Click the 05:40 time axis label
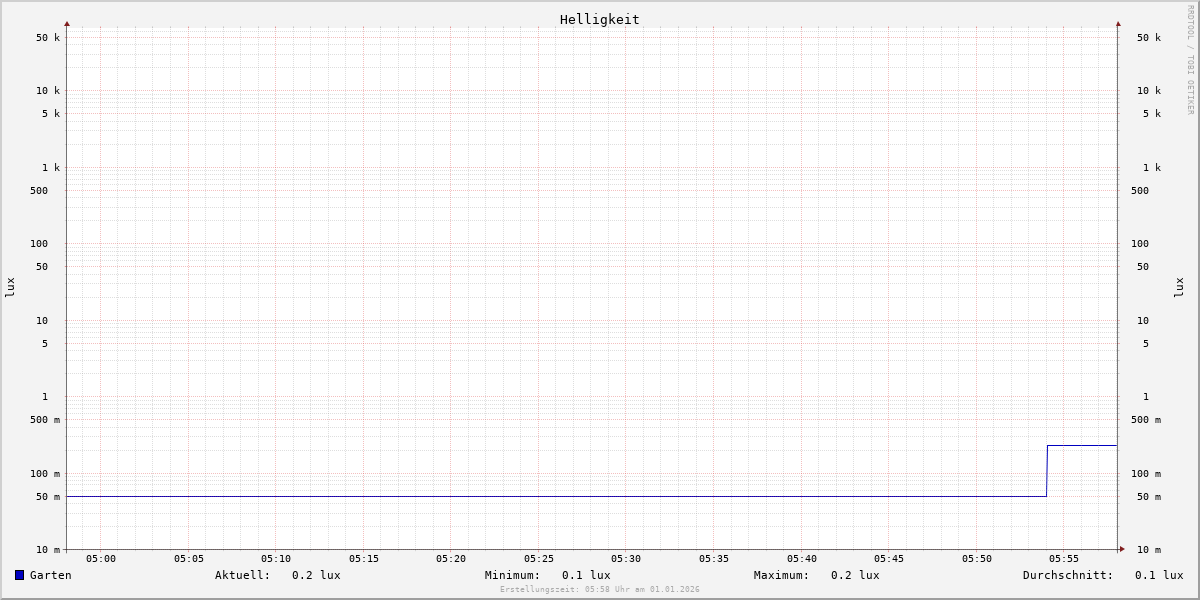Viewport: 1200px width, 600px height. [x=802, y=559]
